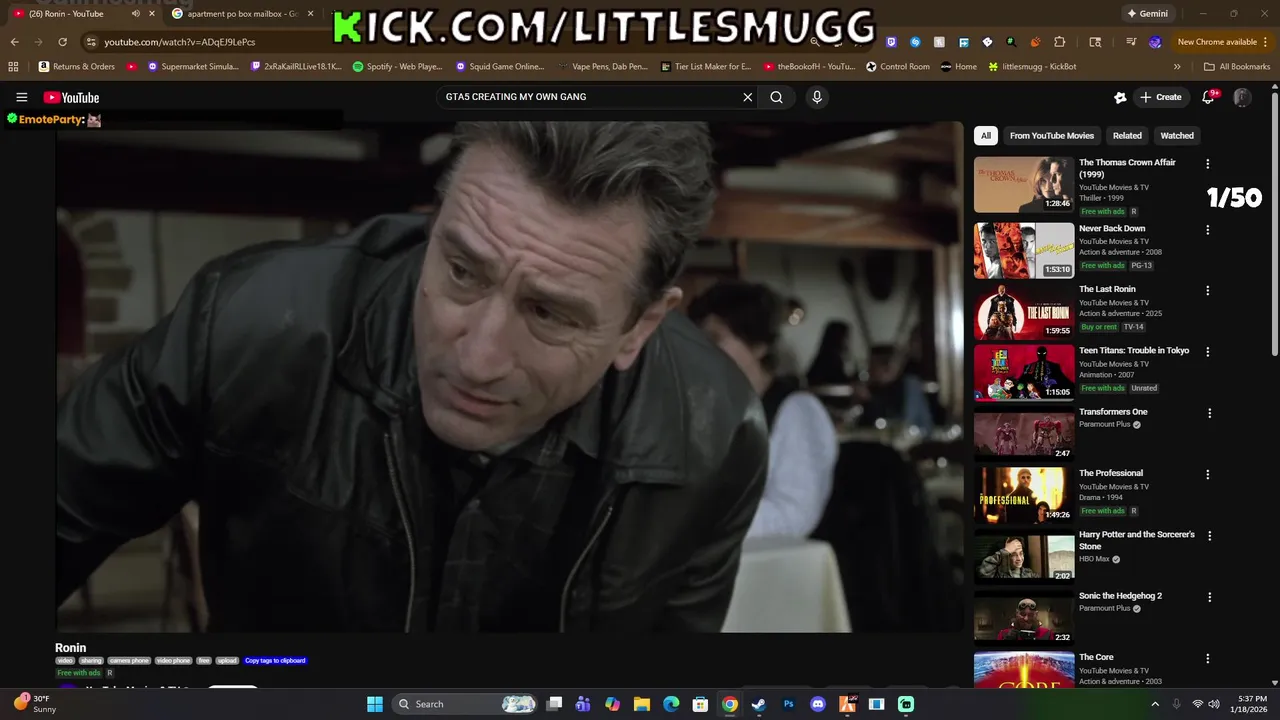
Task: Show hidden system tray icons
Action: (1155, 704)
